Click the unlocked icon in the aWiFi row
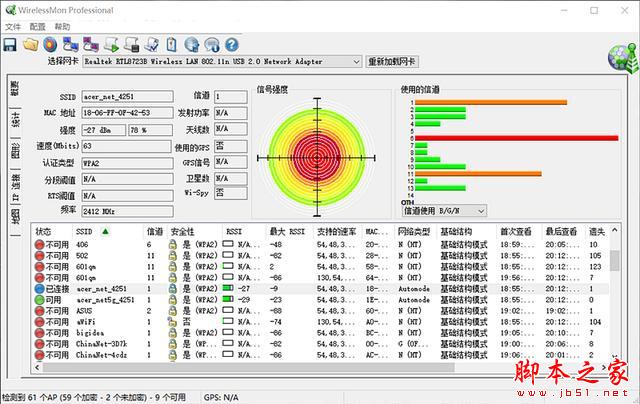Viewport: 640px width, 404px height. coord(173,322)
